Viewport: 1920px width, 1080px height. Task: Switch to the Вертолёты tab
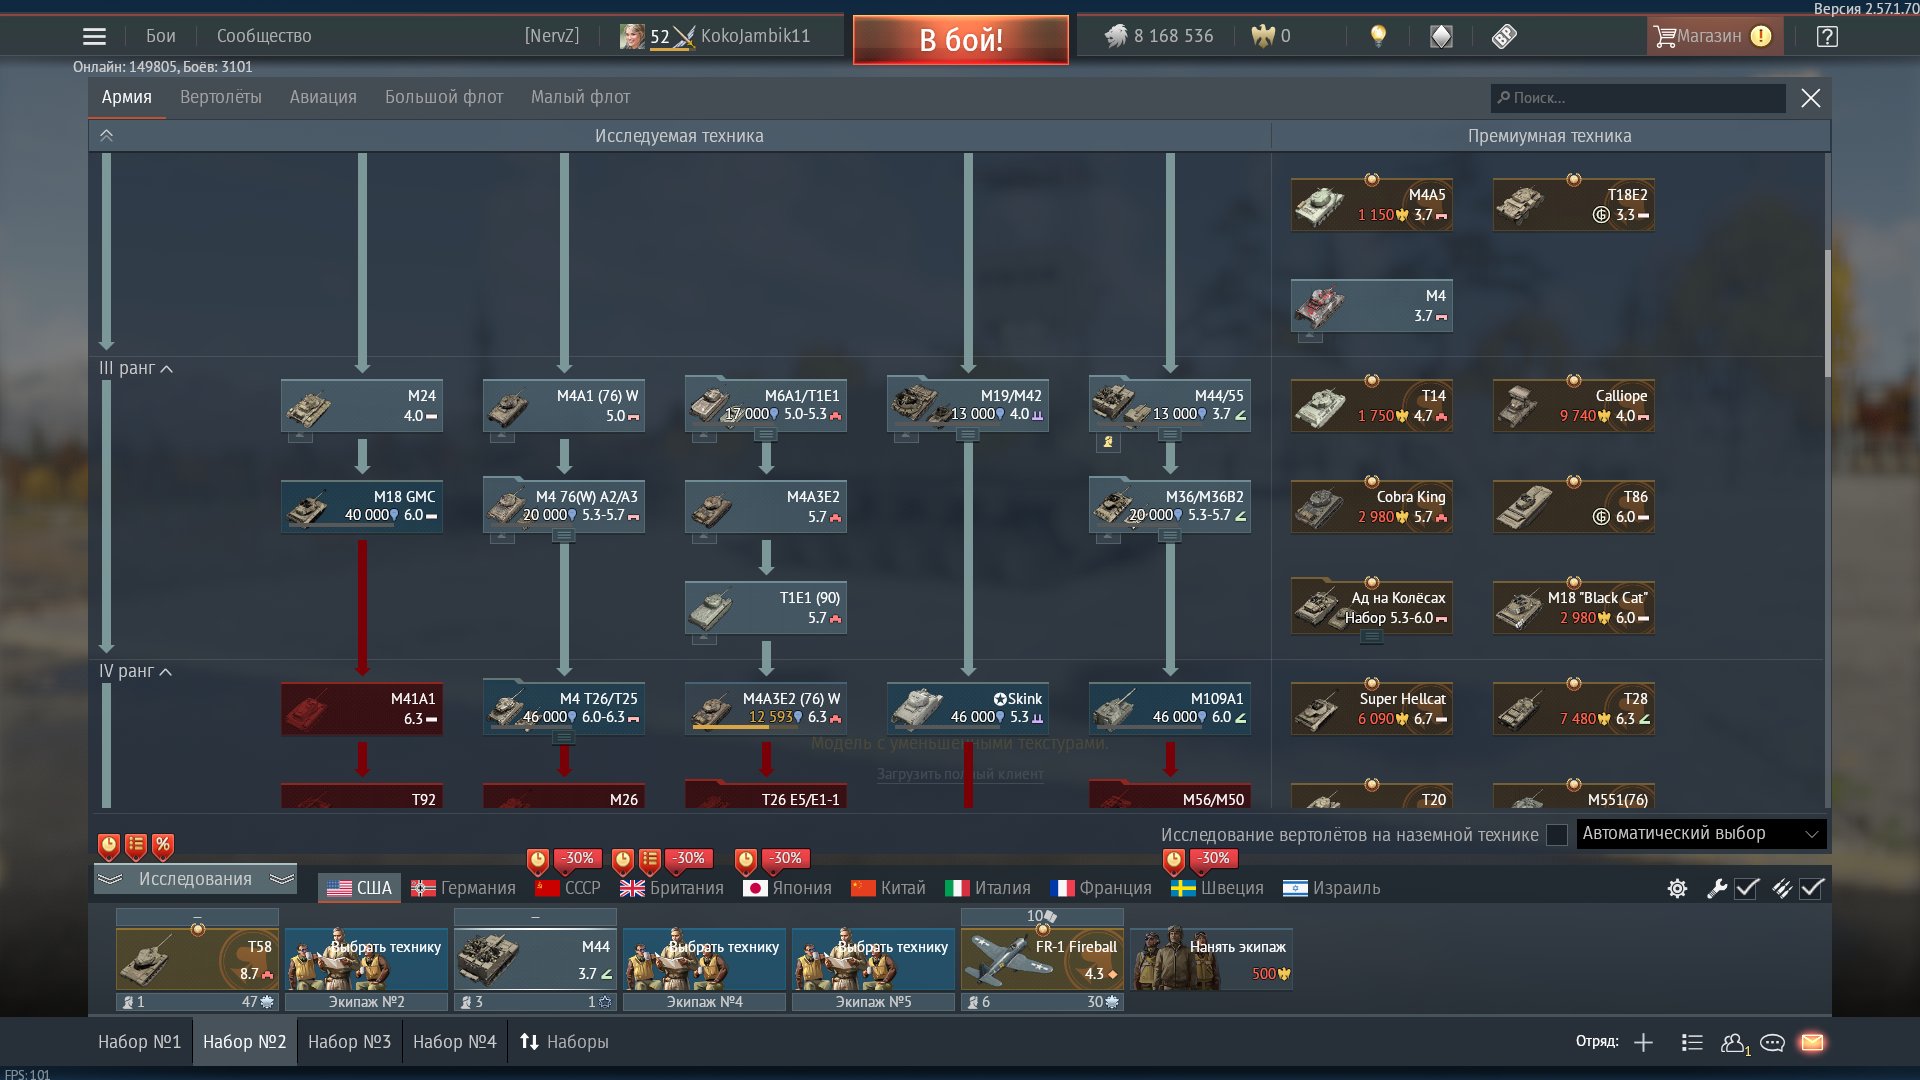click(221, 98)
